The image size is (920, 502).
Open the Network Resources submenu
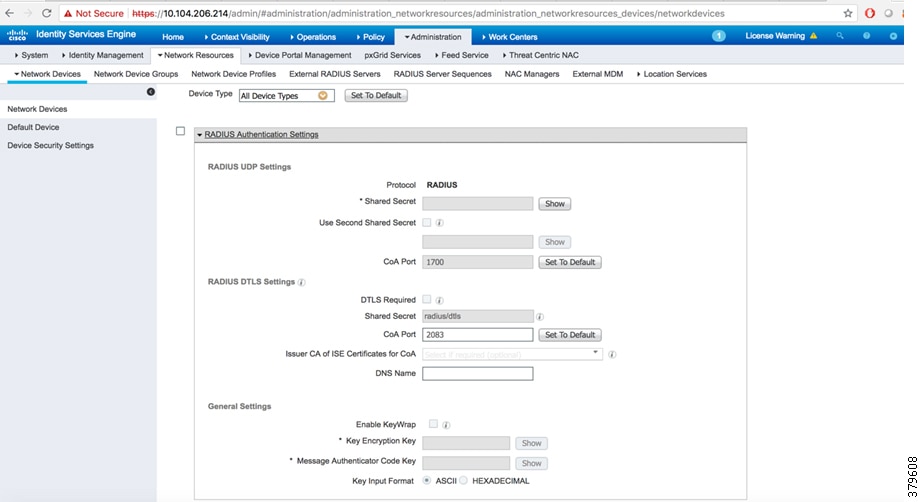[195, 55]
